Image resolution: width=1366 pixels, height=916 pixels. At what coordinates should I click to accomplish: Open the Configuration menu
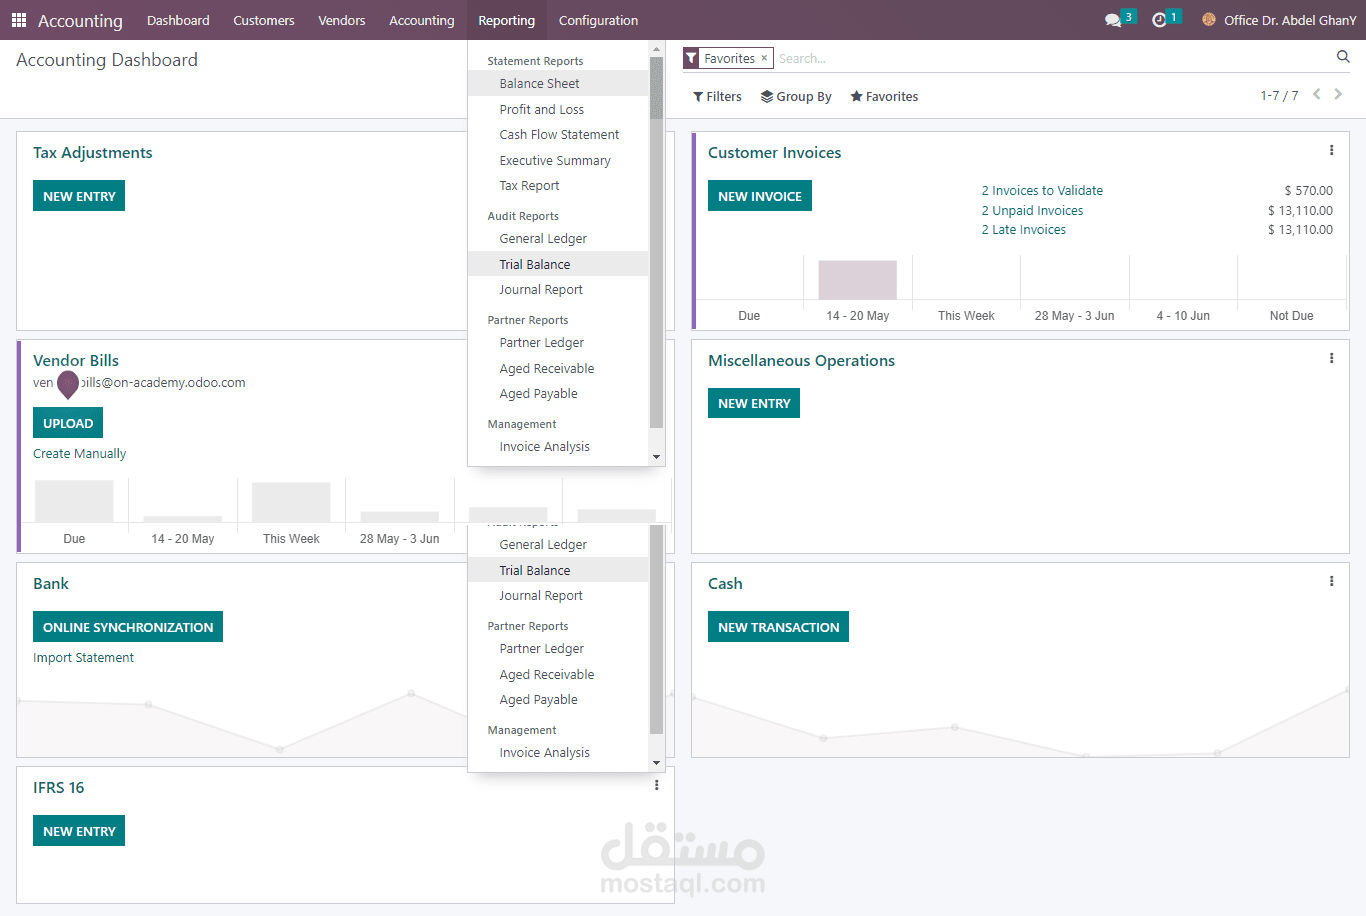pos(598,20)
